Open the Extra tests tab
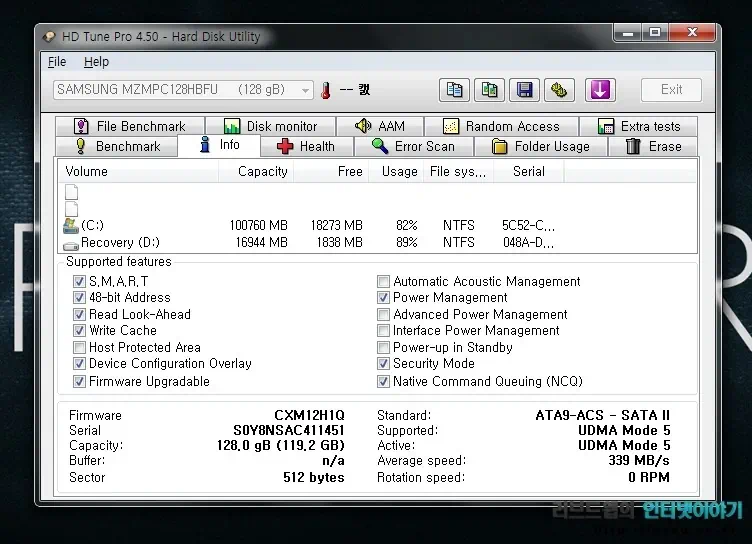Viewport: 752px width, 544px height. pos(638,126)
